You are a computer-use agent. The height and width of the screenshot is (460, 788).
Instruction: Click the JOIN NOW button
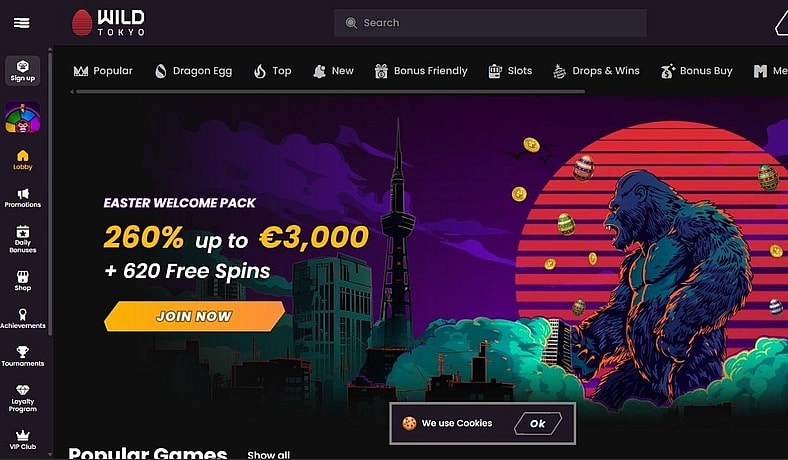tap(194, 316)
